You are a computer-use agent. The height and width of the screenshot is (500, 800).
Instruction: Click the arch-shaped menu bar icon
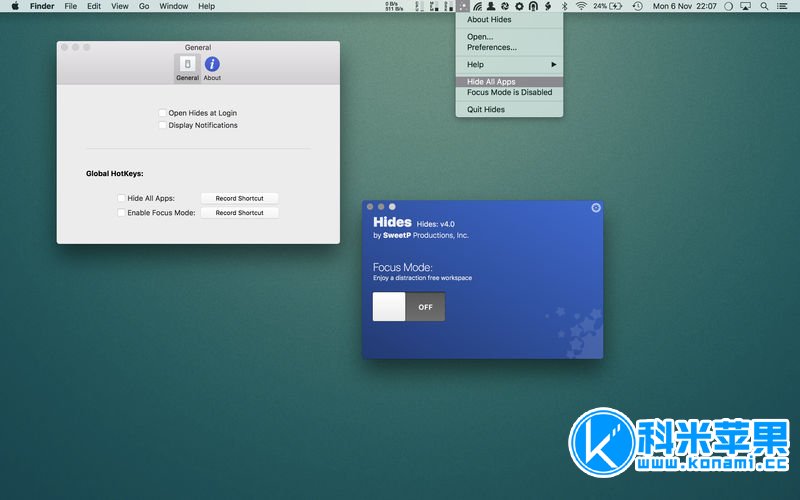(x=533, y=6)
